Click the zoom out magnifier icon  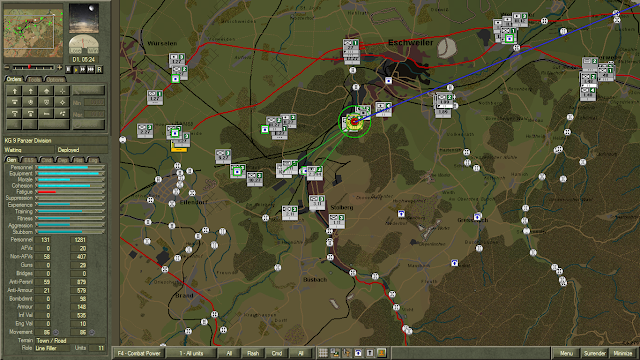[x=7, y=67]
